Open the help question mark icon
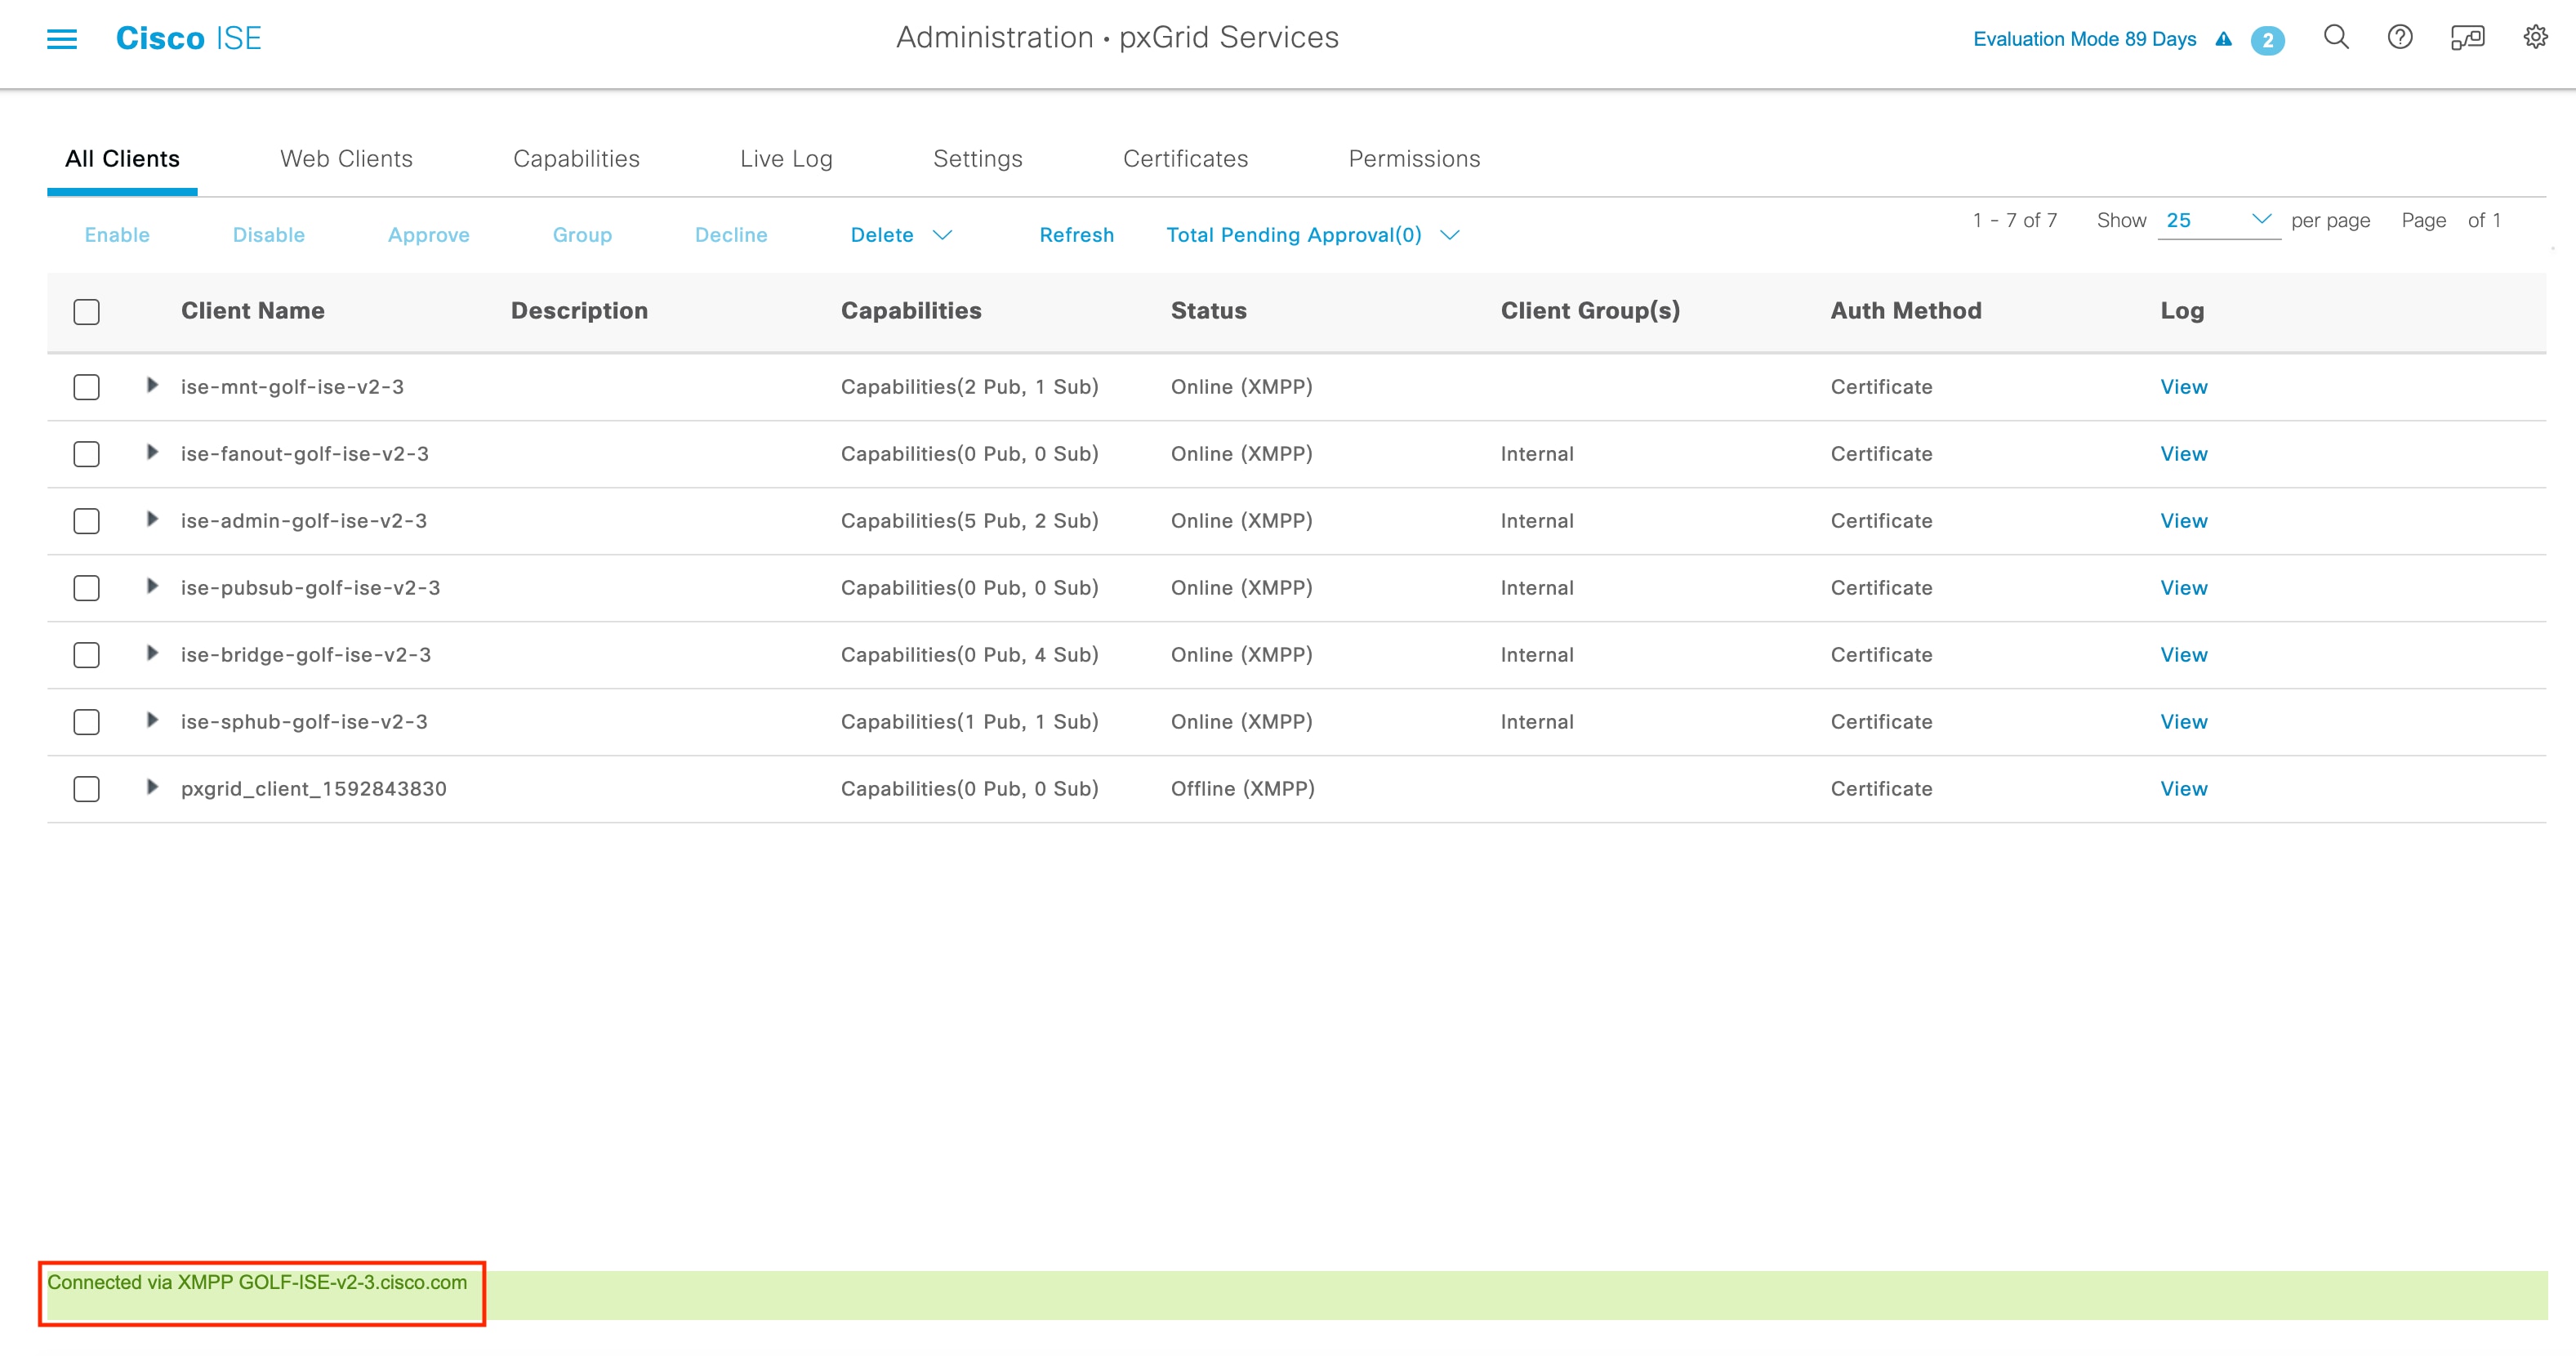This screenshot has height=1356, width=2576. point(2400,38)
